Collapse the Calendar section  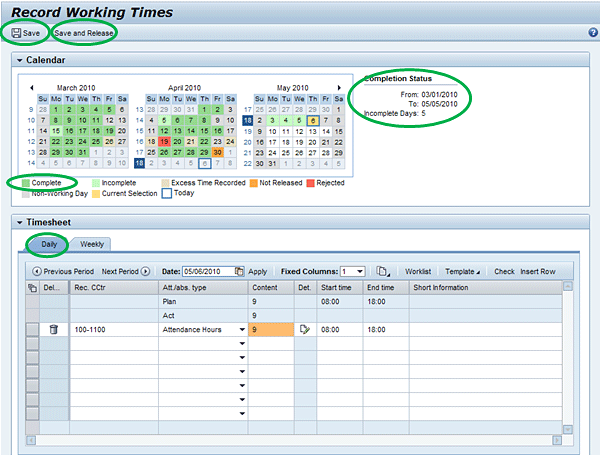(x=19, y=61)
